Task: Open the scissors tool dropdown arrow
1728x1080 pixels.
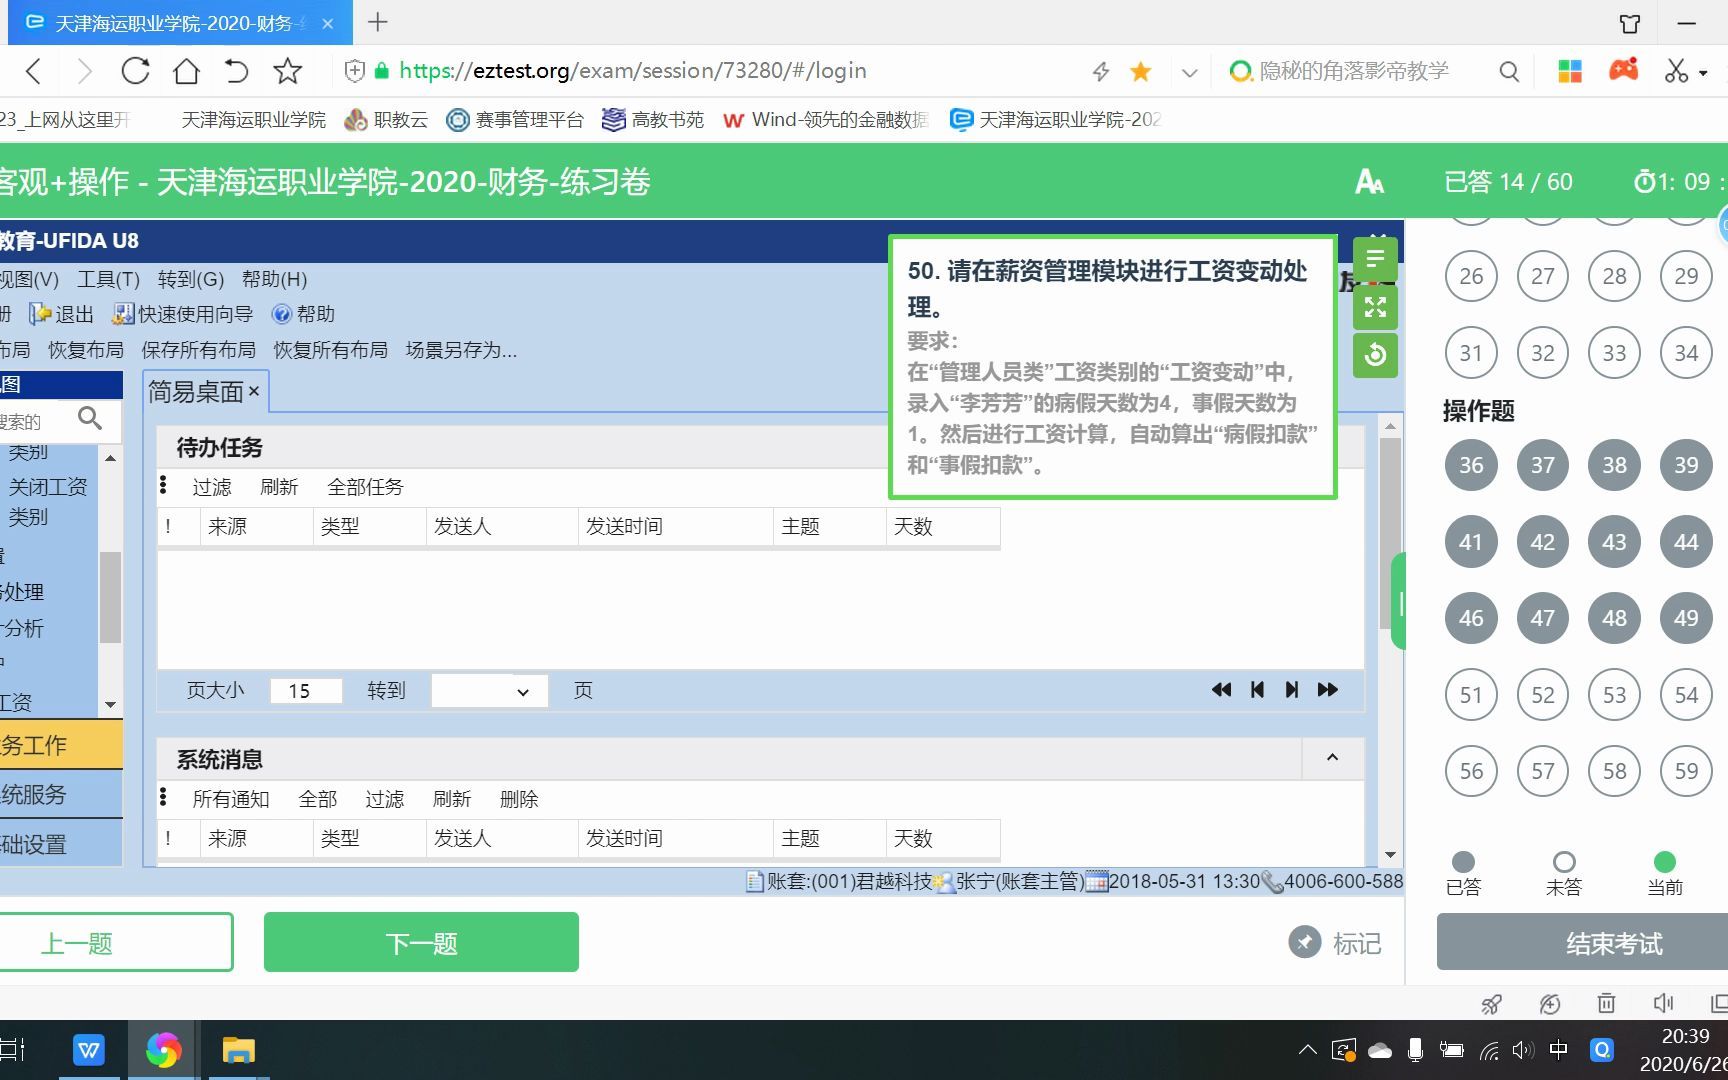Action: [x=1703, y=73]
